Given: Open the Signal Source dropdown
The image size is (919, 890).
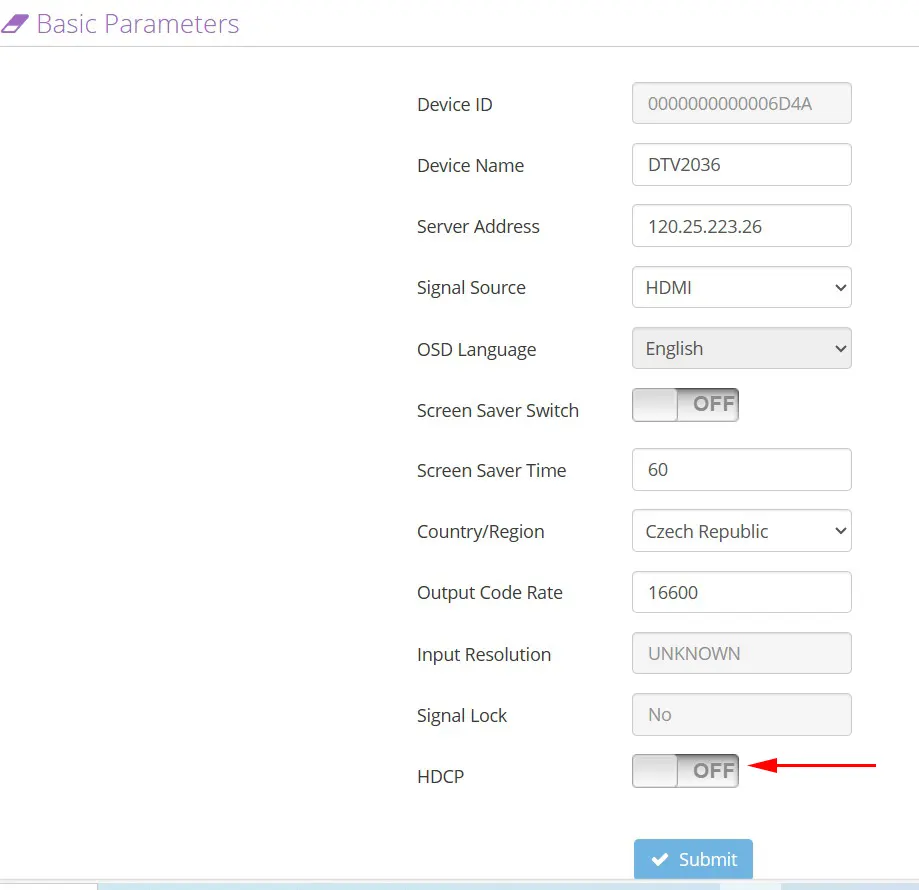Looking at the screenshot, I should (741, 287).
